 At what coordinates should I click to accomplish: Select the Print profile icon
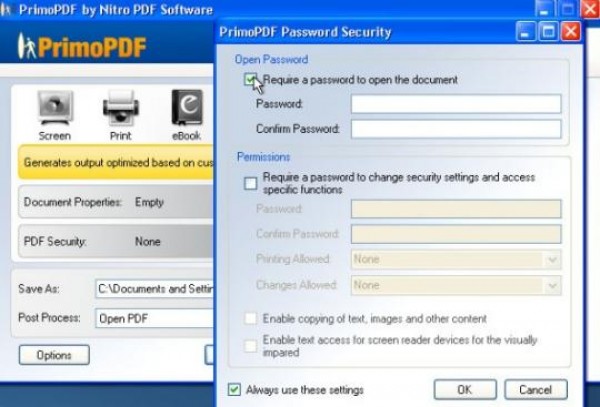tap(121, 108)
